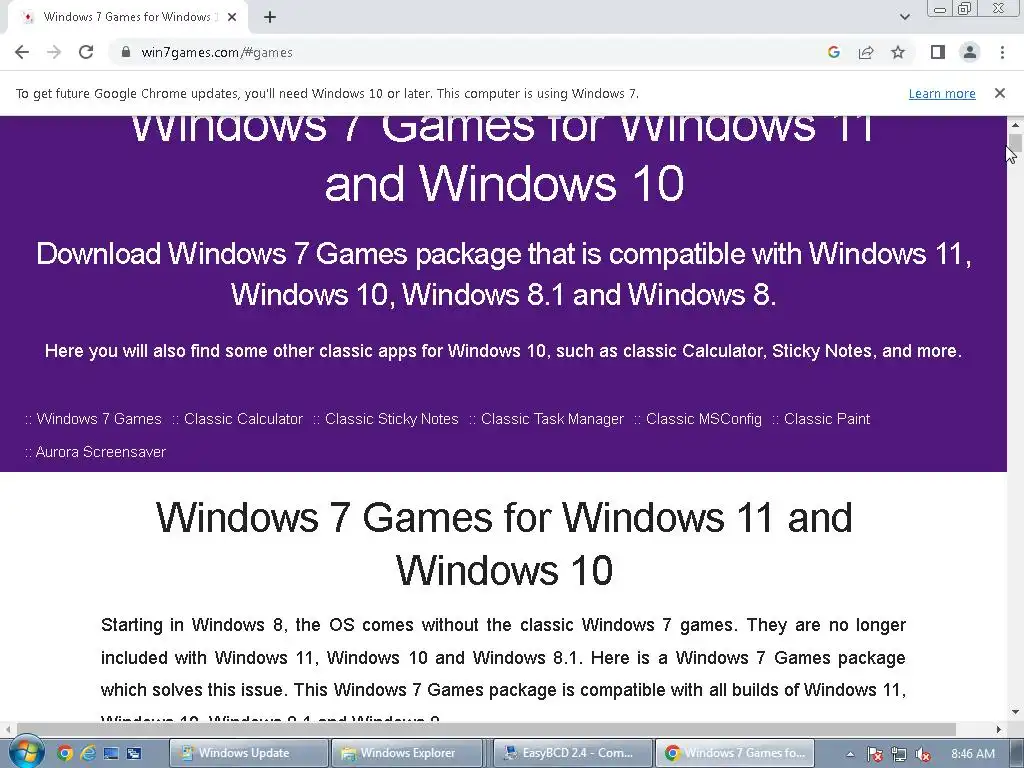Click the vertical scrollbar up arrow
Image resolution: width=1024 pixels, height=768 pixels.
(1015, 124)
